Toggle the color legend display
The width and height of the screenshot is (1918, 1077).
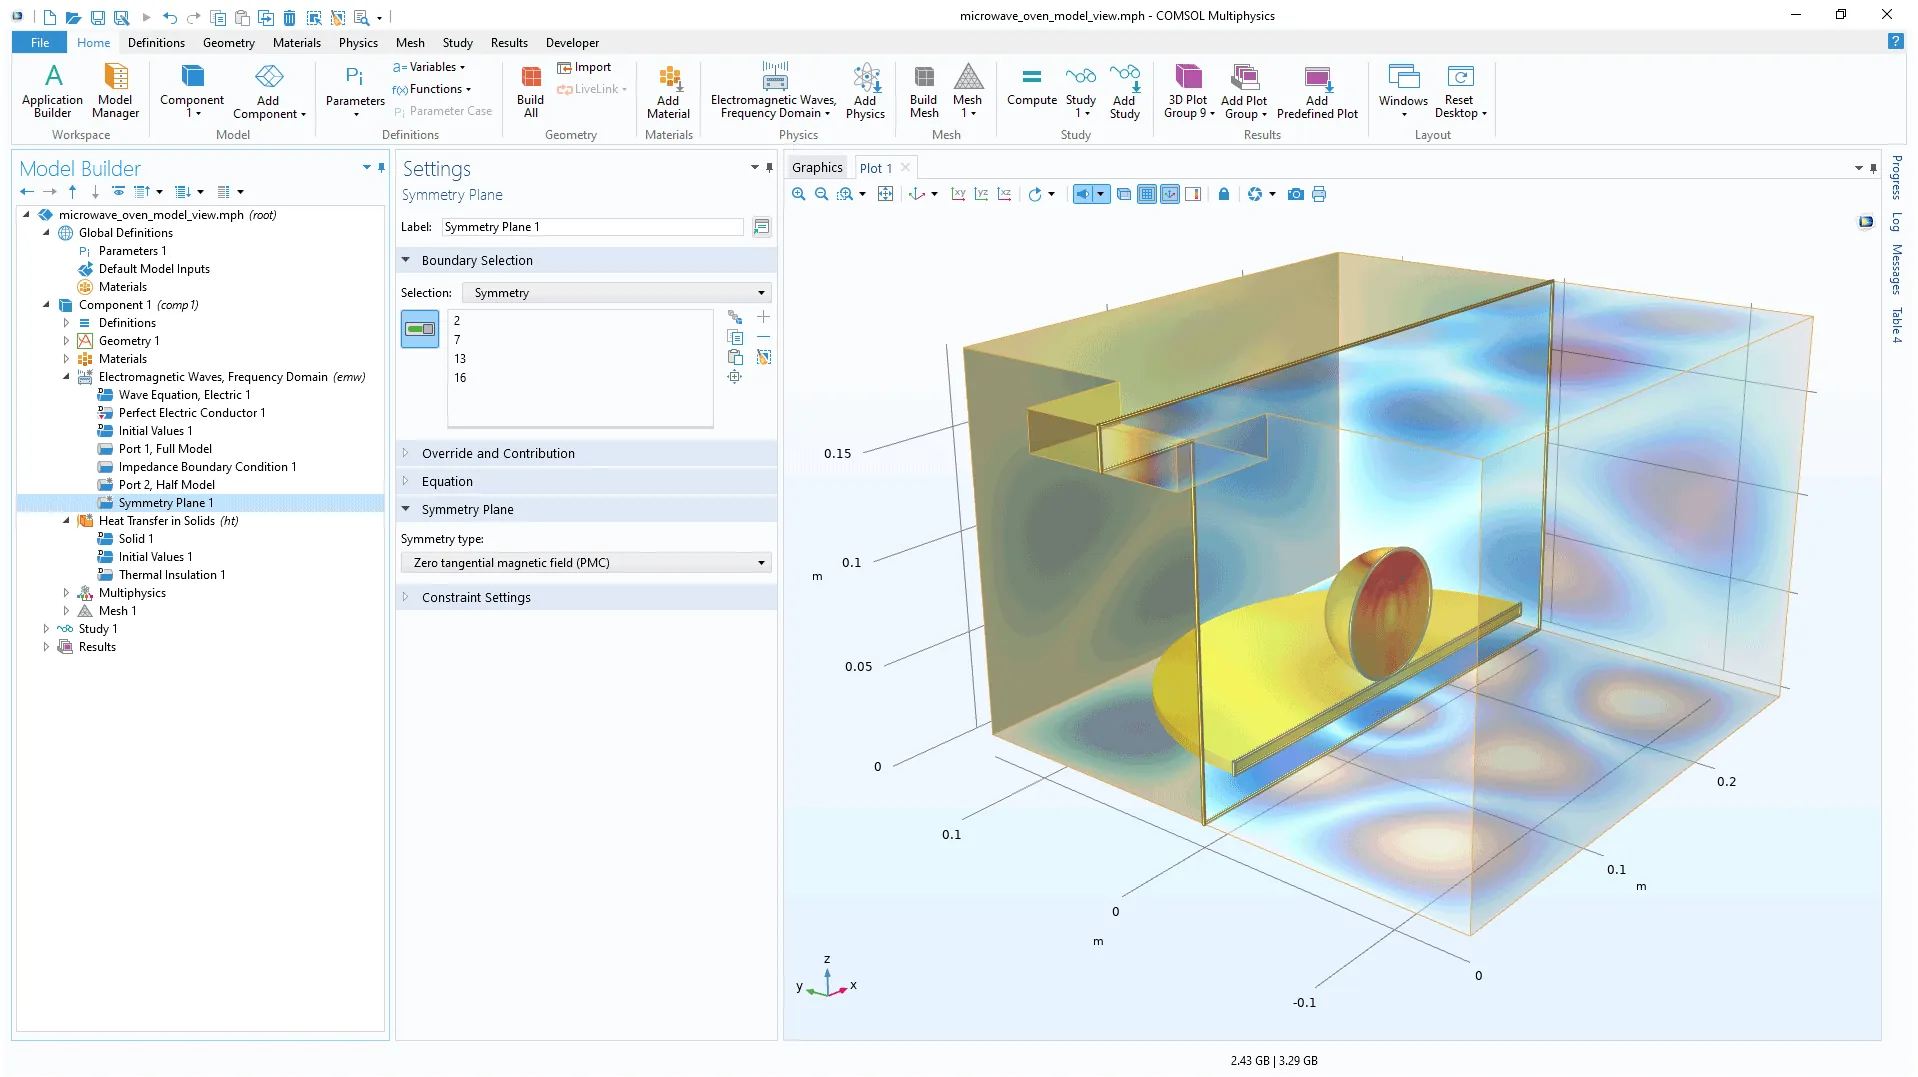coord(1193,194)
